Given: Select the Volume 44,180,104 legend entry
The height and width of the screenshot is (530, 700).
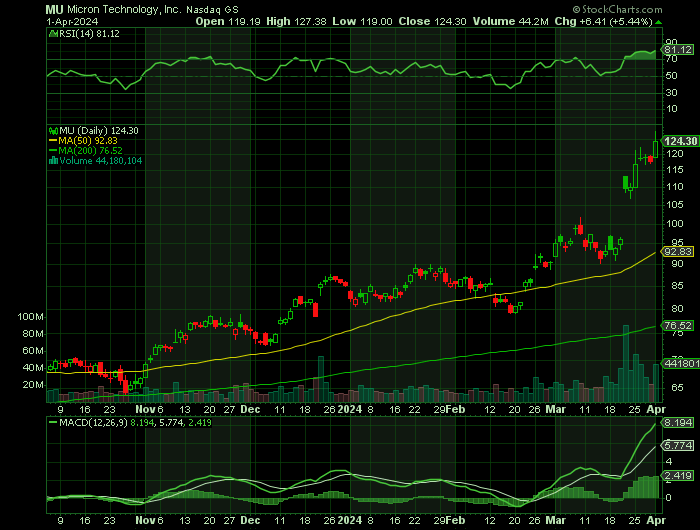Looking at the screenshot, I should (101, 161).
